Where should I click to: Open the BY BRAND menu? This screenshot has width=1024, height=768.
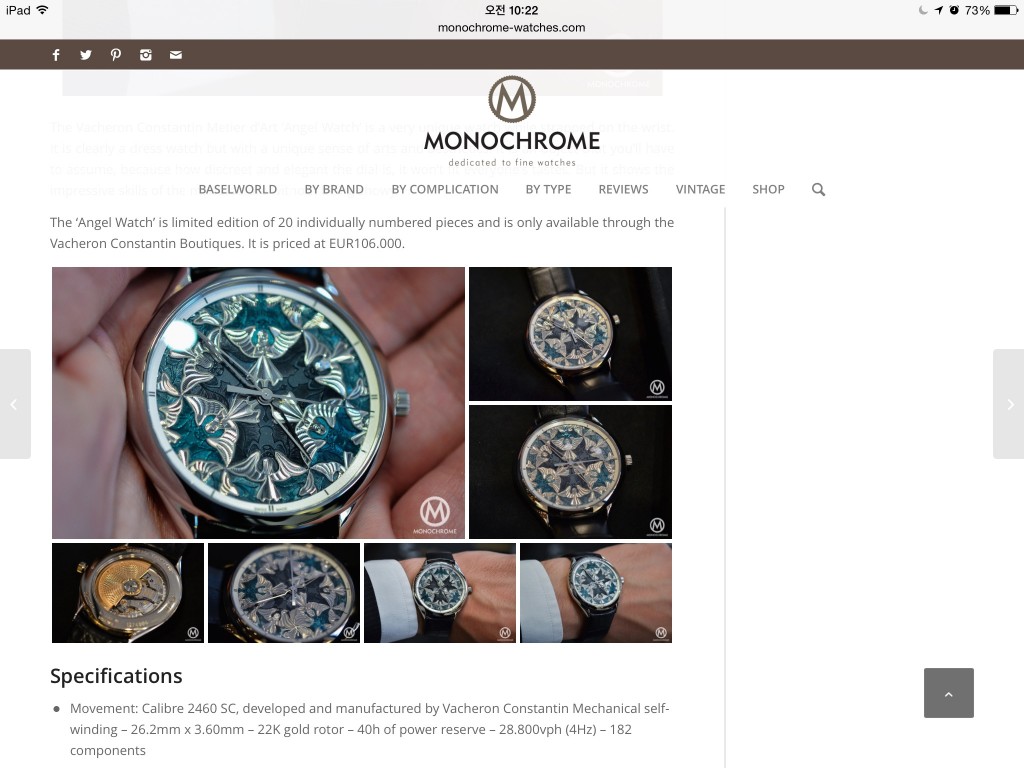334,189
